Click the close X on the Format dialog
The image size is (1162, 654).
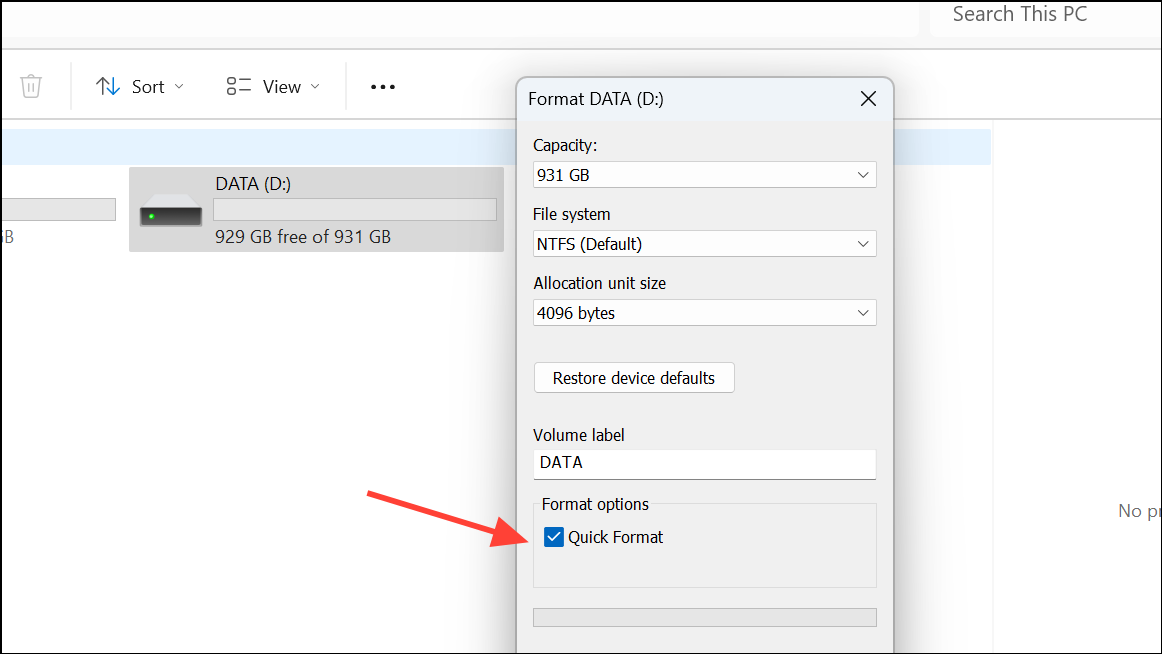(x=867, y=99)
